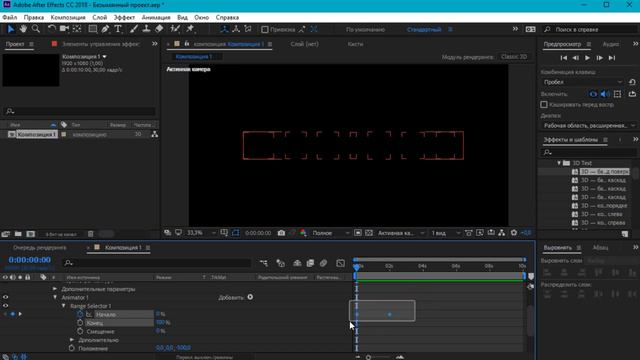Select the Pen tool
Viewport: 640px width, 360px height.
coord(105,29)
